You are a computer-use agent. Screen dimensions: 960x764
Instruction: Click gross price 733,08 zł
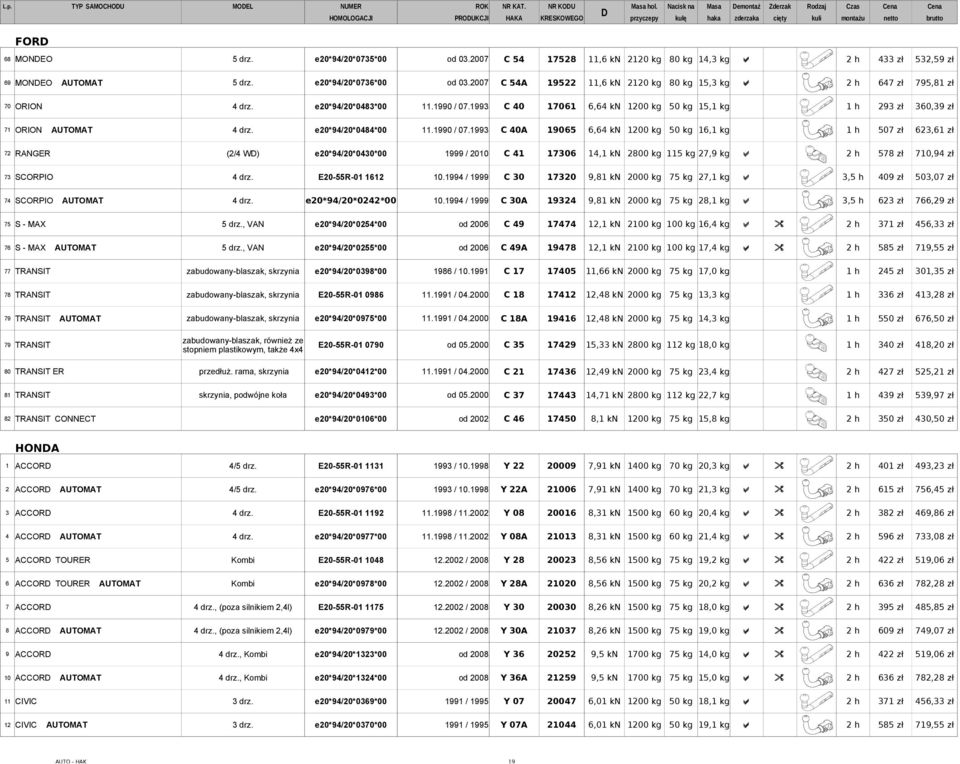pyautogui.click(x=934, y=536)
